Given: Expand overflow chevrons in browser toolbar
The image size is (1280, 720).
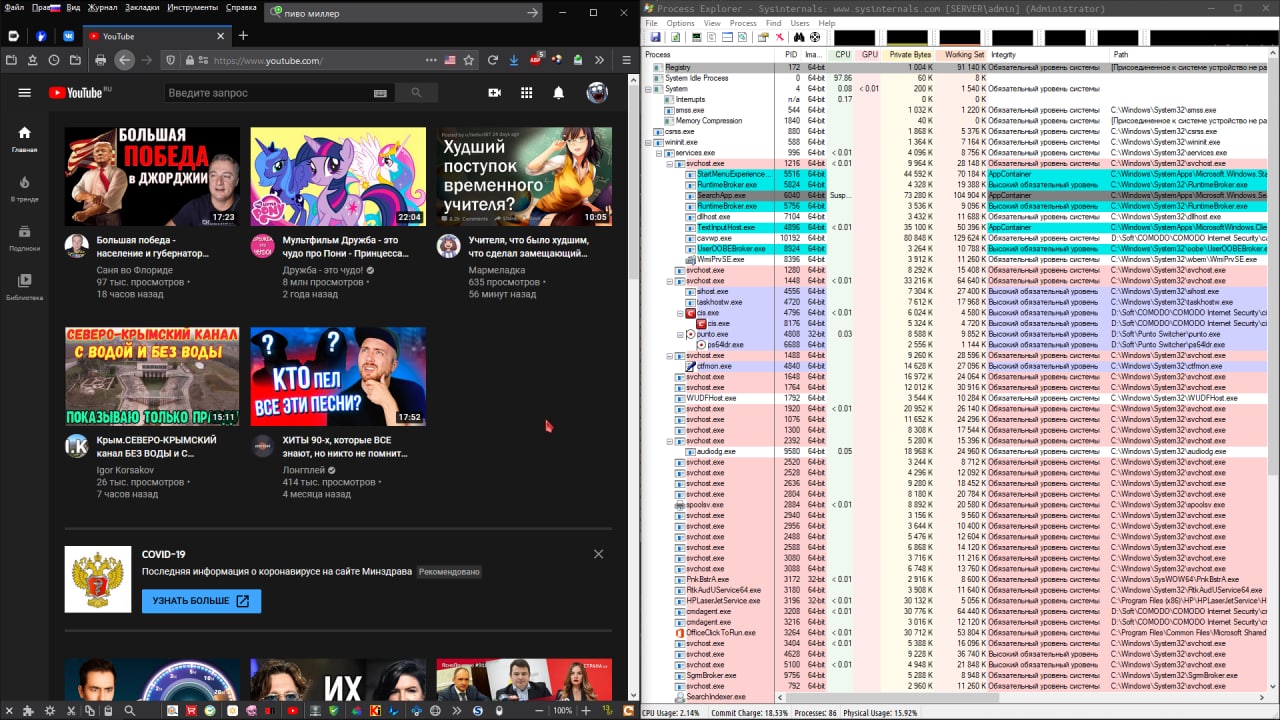Looking at the screenshot, I should click(600, 60).
